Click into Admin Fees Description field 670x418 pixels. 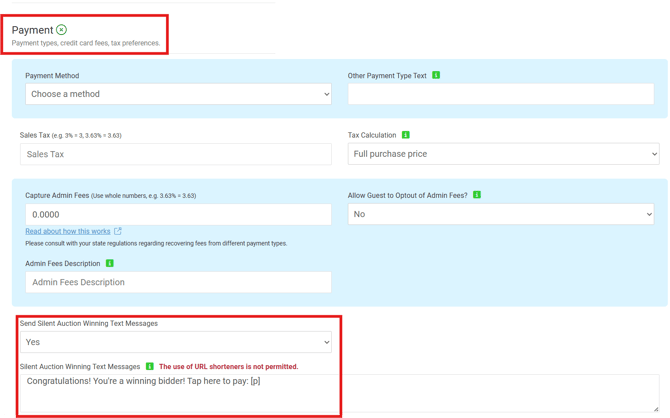click(178, 282)
